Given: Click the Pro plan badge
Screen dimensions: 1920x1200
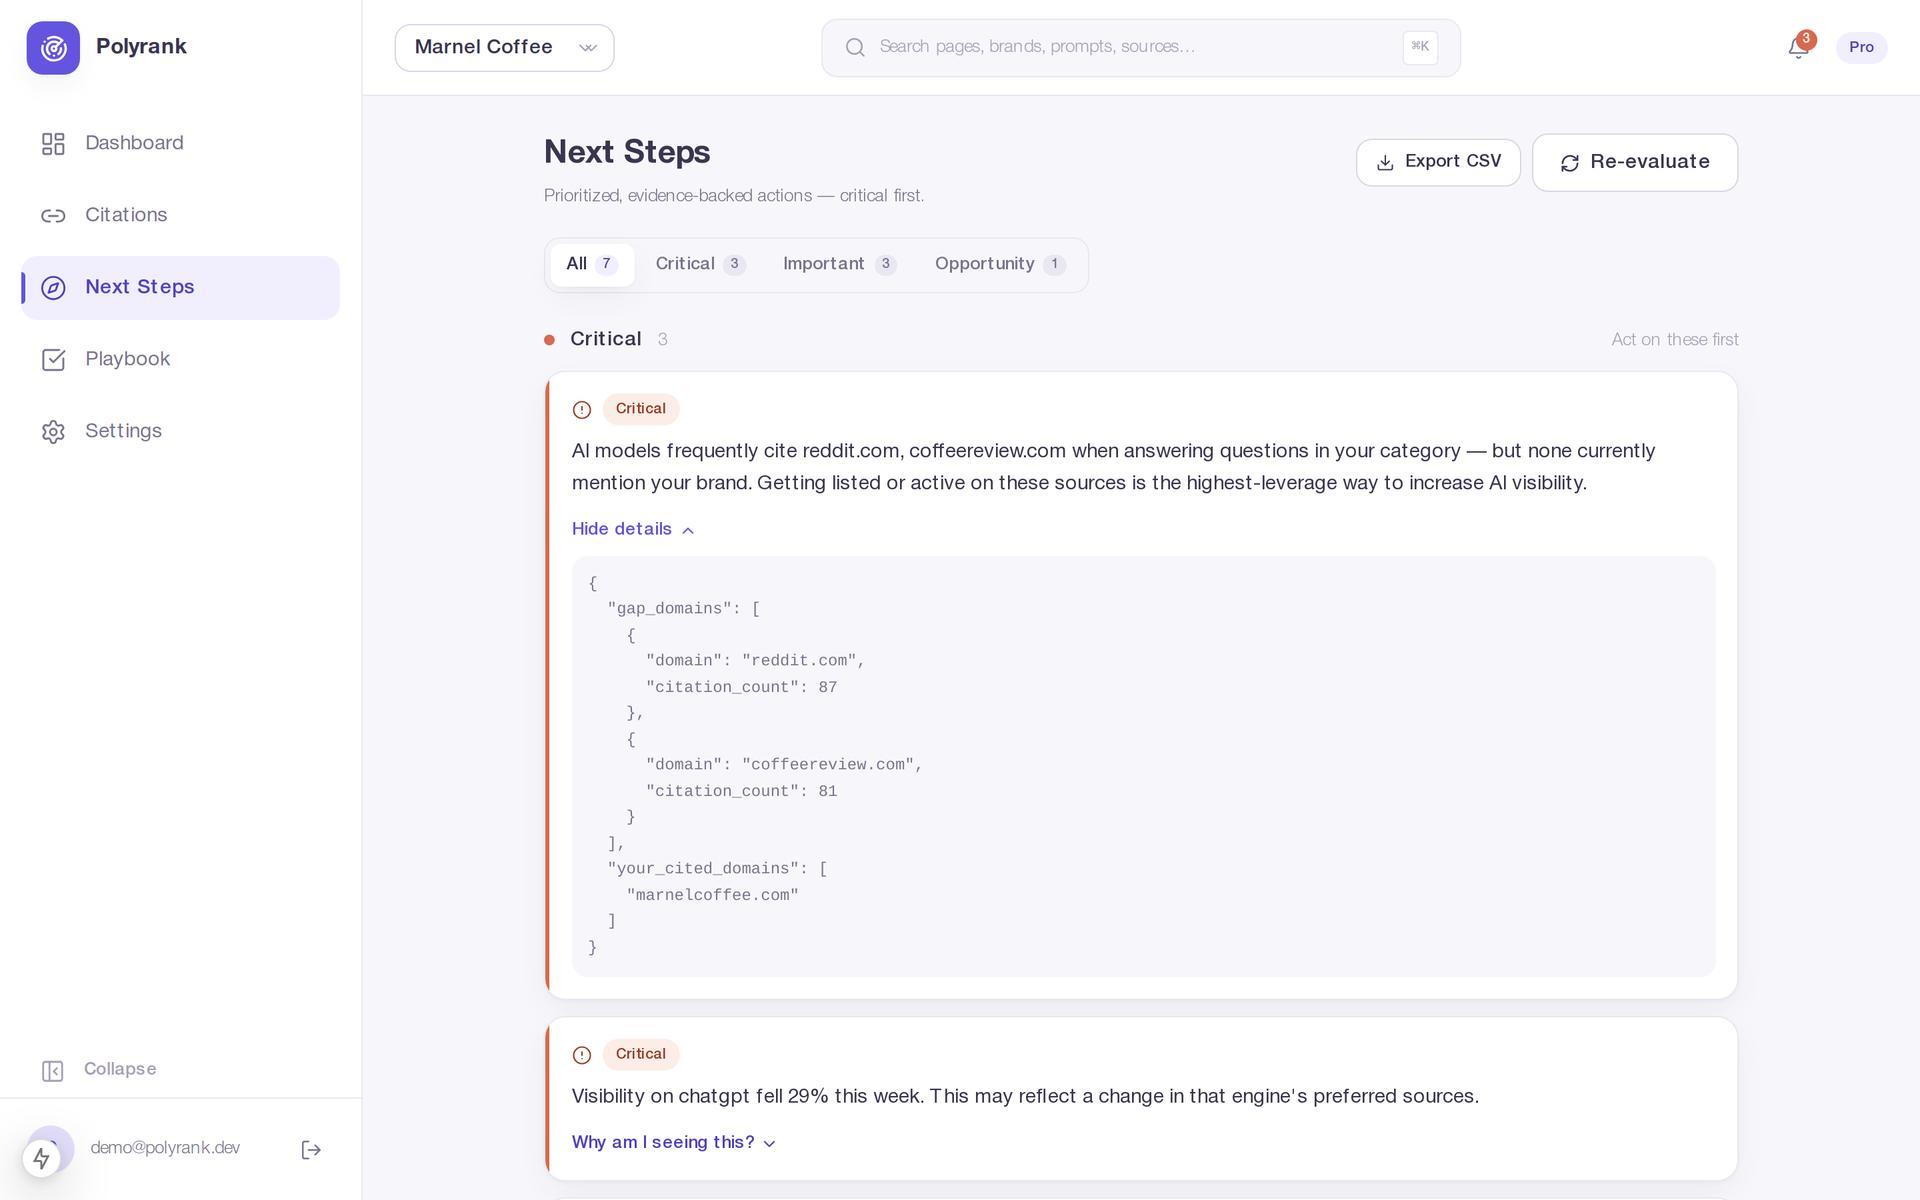Looking at the screenshot, I should coord(1861,48).
